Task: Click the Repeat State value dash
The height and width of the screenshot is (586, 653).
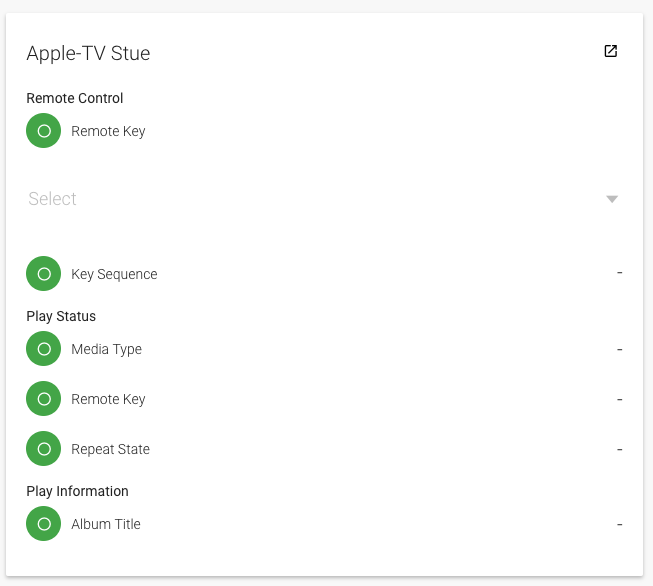Action: pyautogui.click(x=620, y=449)
